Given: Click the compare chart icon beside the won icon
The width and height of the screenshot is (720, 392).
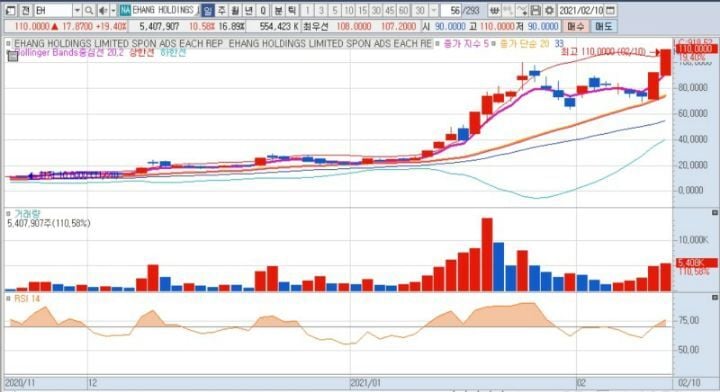Looking at the screenshot, I should pyautogui.click(x=508, y=10).
